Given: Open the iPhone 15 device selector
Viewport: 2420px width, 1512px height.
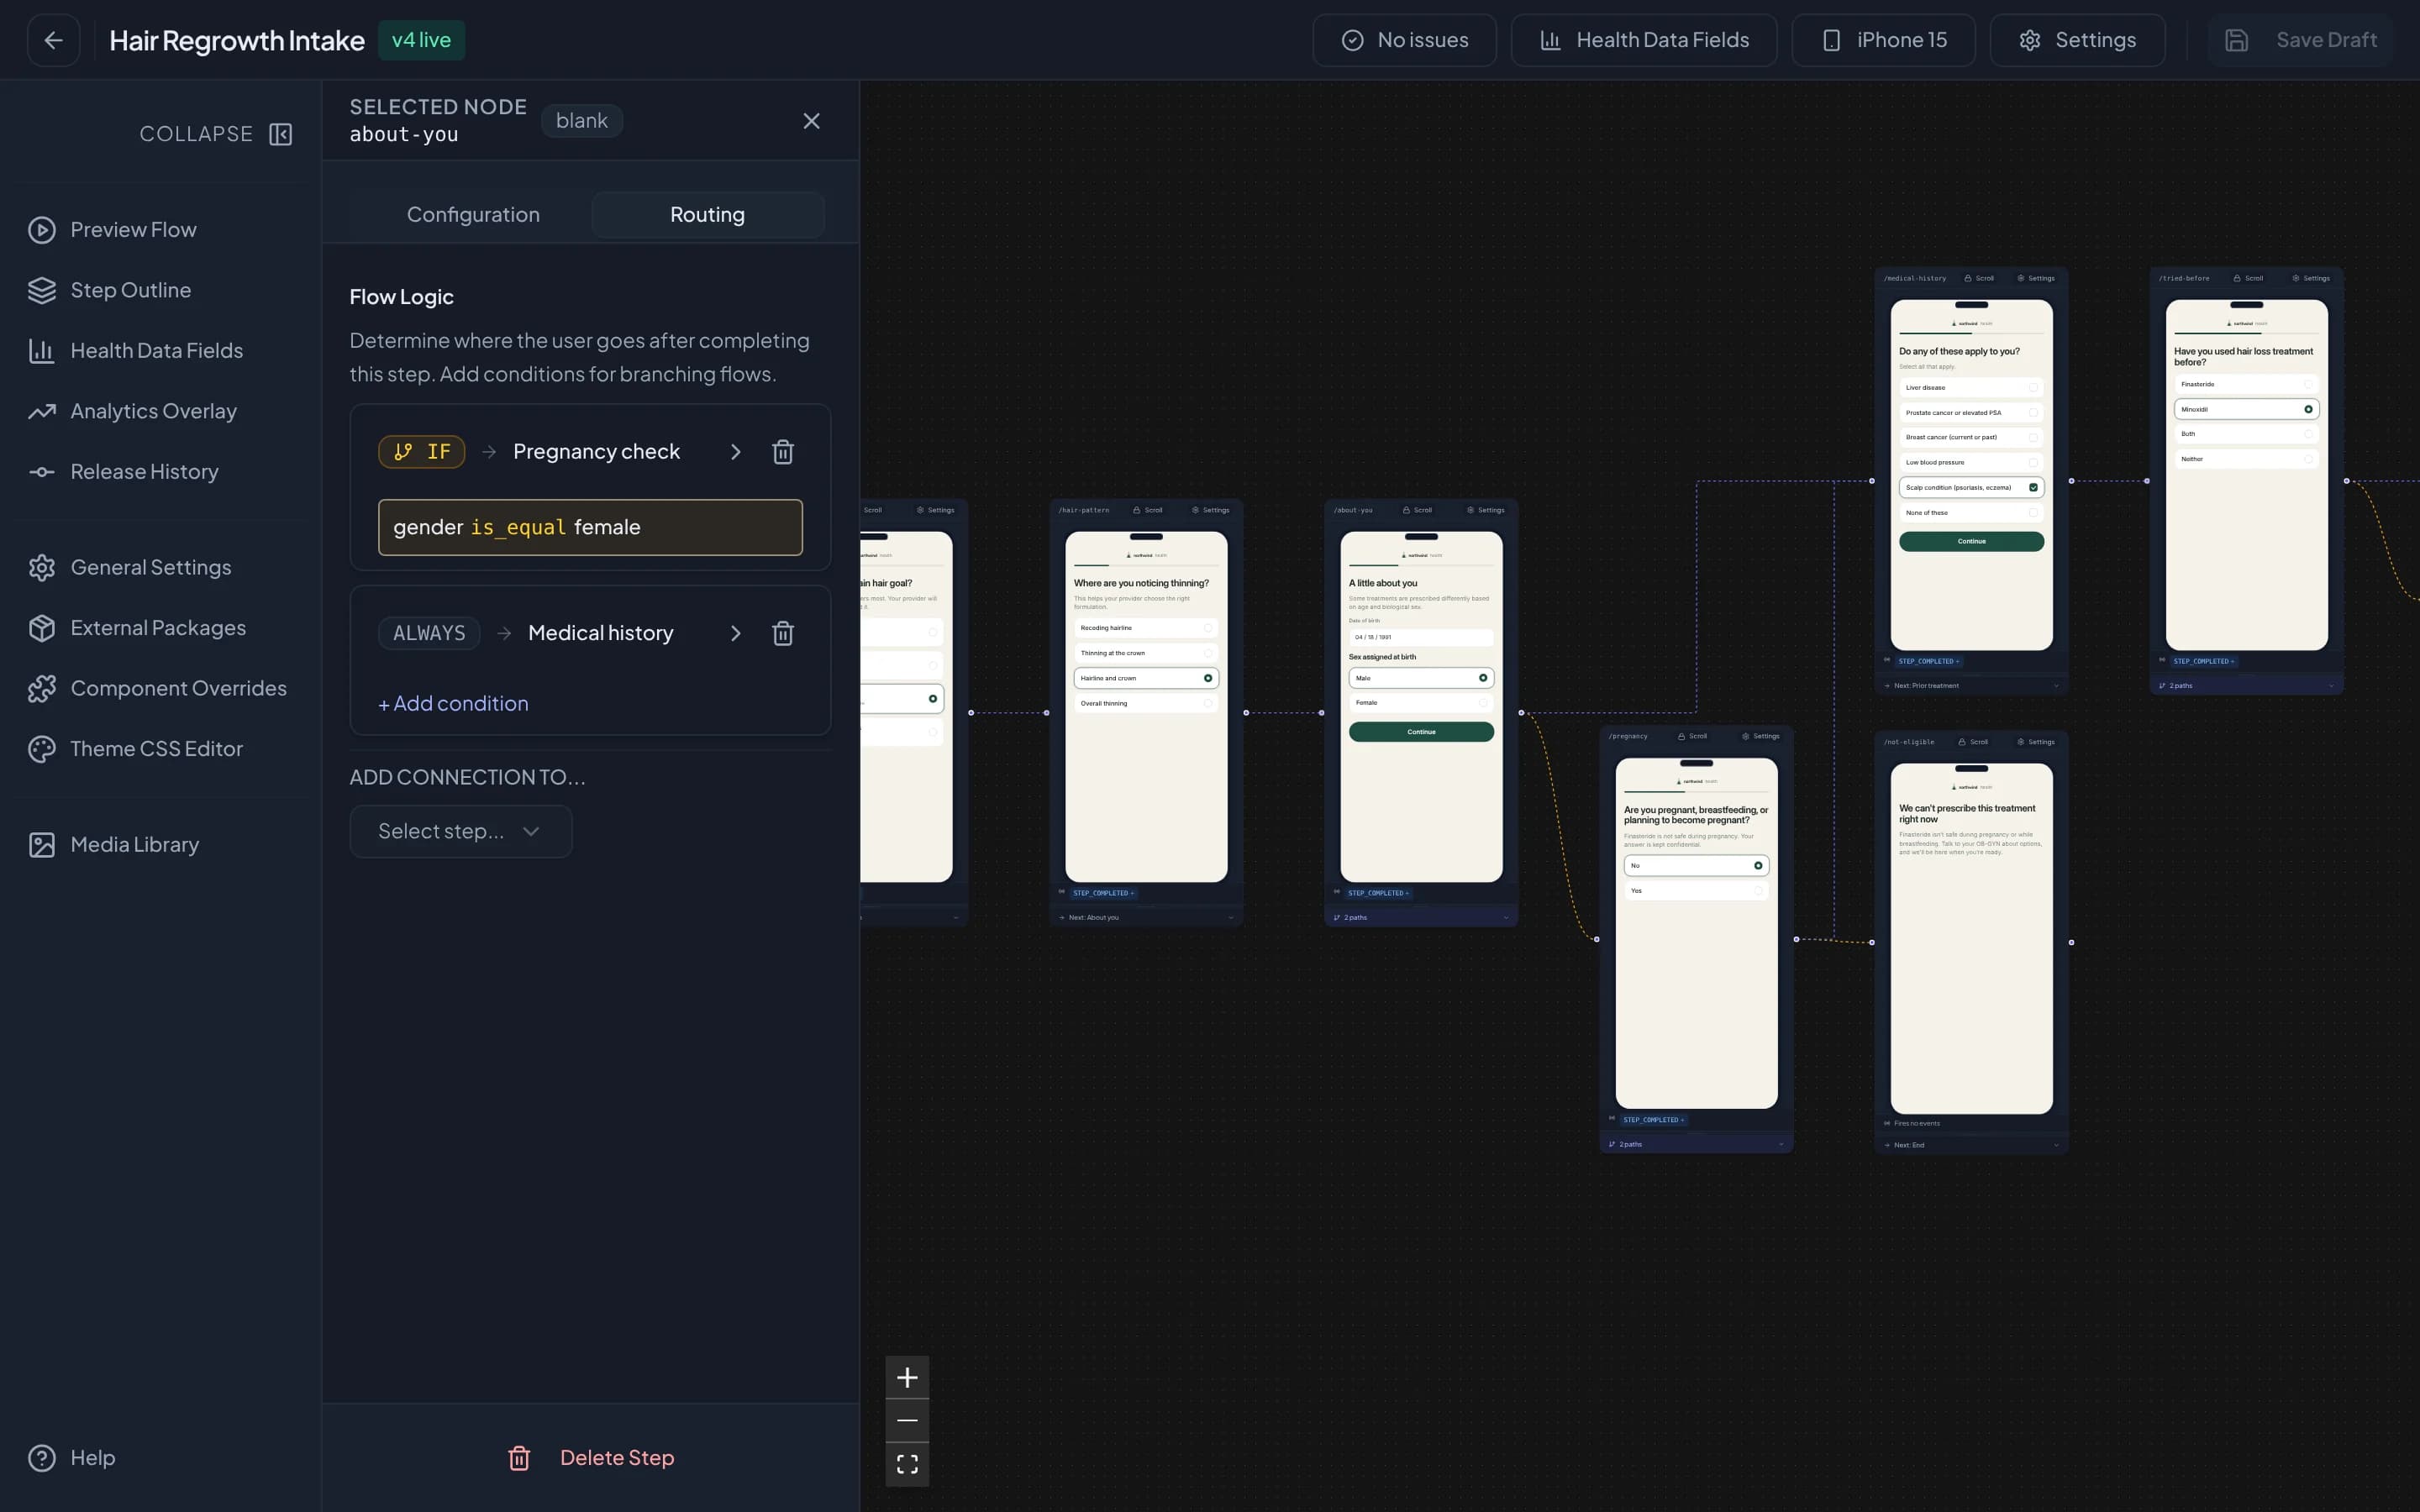Looking at the screenshot, I should pos(1883,40).
